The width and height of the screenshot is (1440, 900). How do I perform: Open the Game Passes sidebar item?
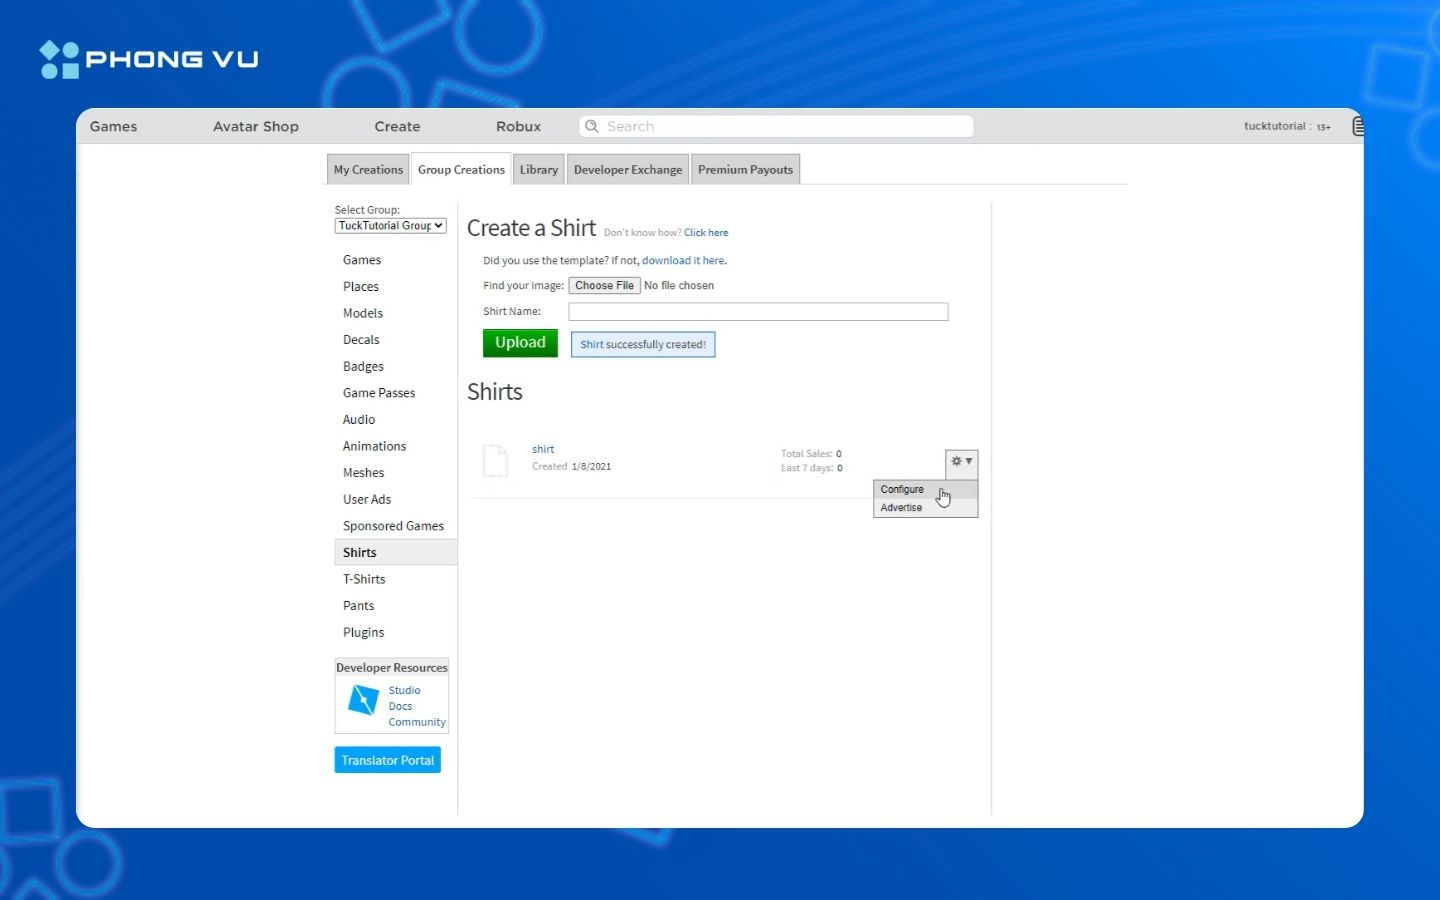point(379,393)
